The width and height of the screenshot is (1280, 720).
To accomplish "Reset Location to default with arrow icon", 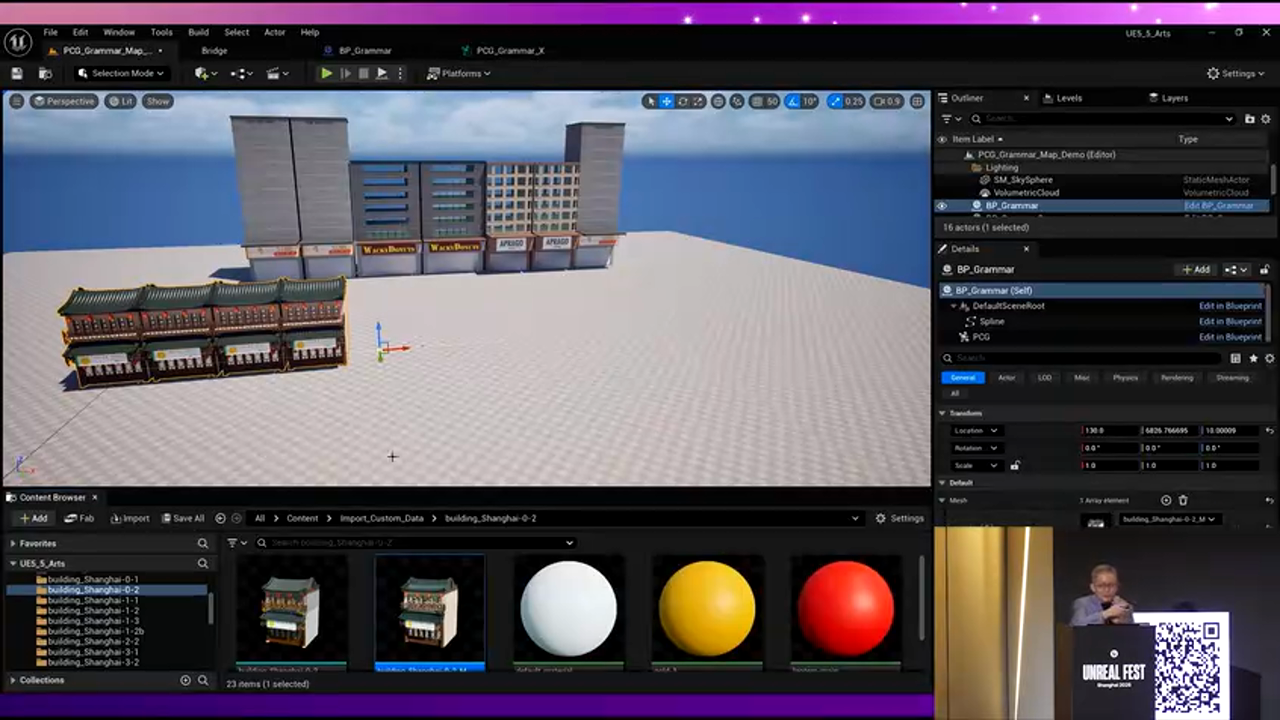I will (1269, 430).
